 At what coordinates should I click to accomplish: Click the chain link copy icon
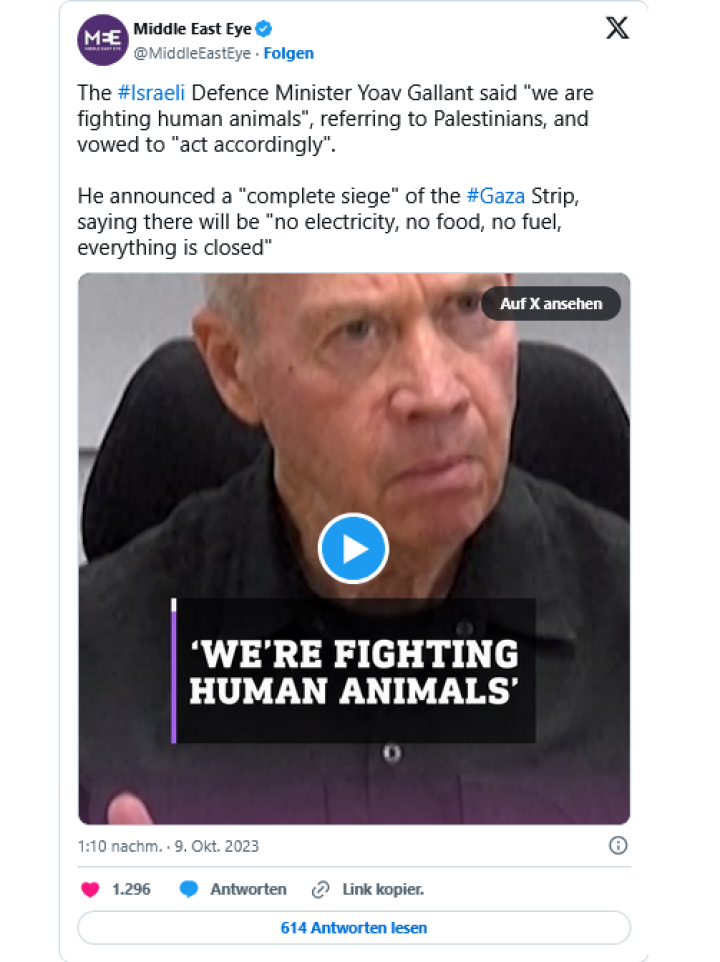click(x=320, y=889)
